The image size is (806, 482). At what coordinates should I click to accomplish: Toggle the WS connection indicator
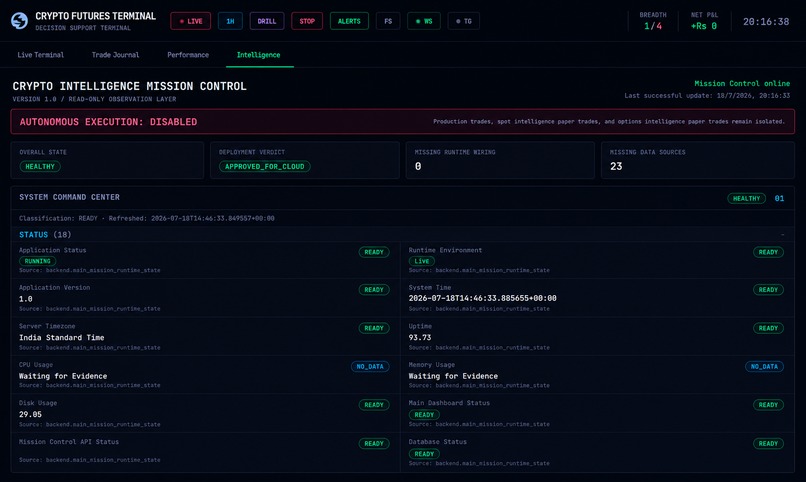424,21
